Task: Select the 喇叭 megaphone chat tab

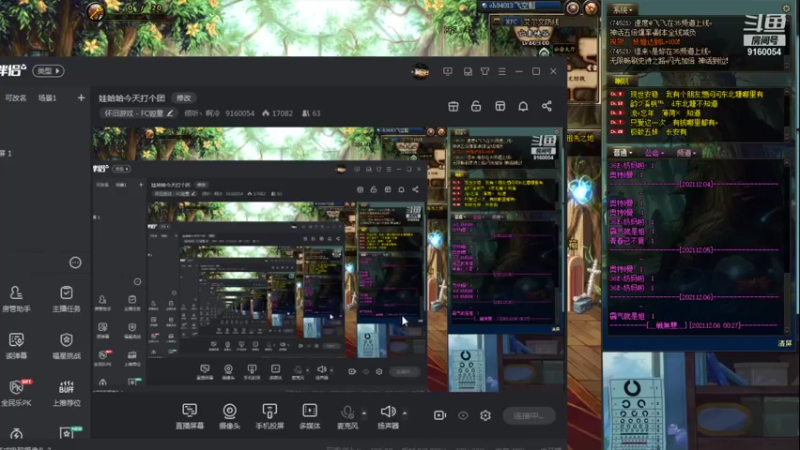Action: click(622, 81)
